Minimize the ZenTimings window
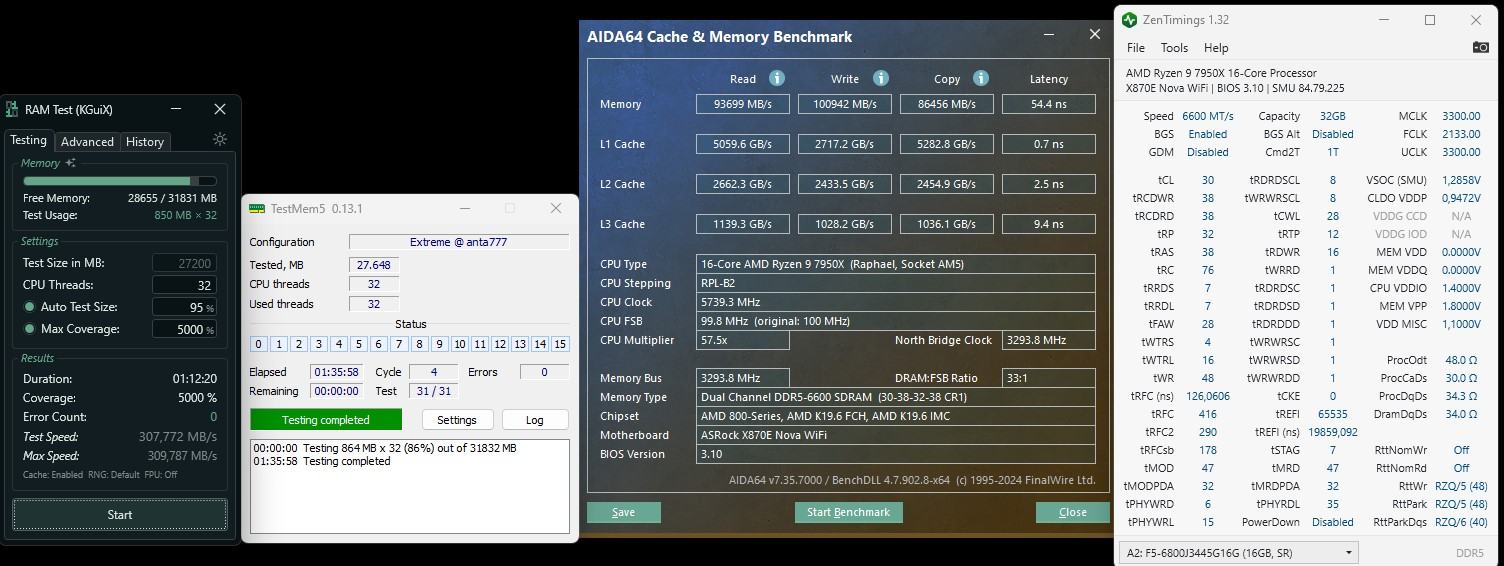 pyautogui.click(x=1384, y=20)
